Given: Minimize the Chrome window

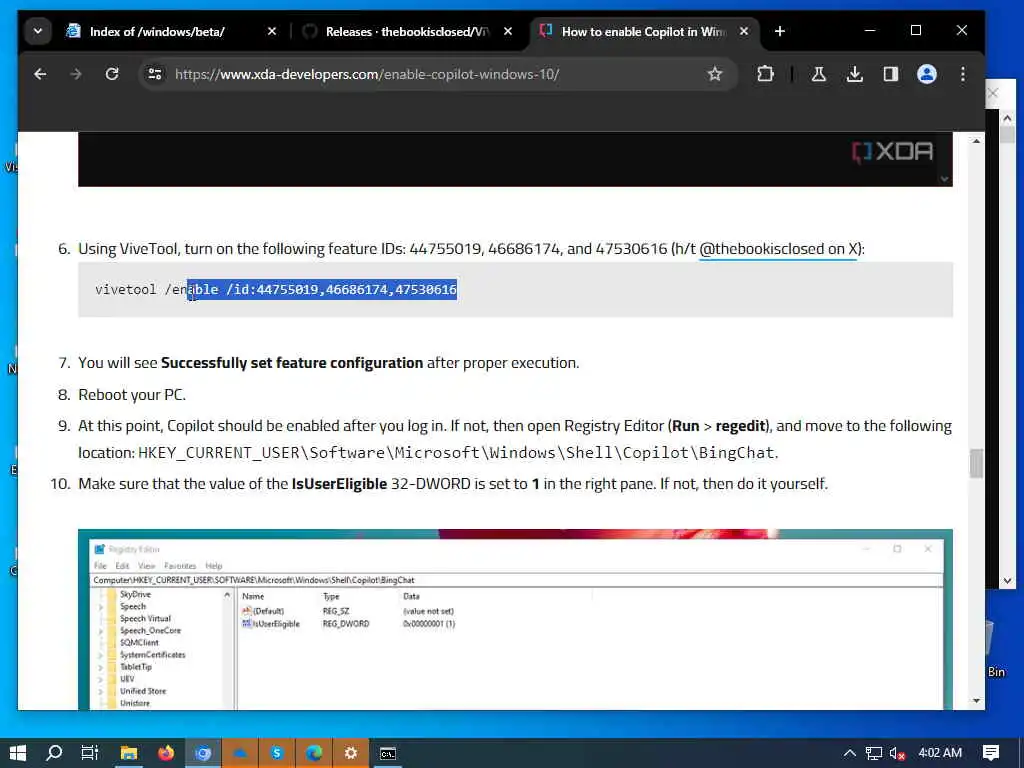Looking at the screenshot, I should click(870, 31).
